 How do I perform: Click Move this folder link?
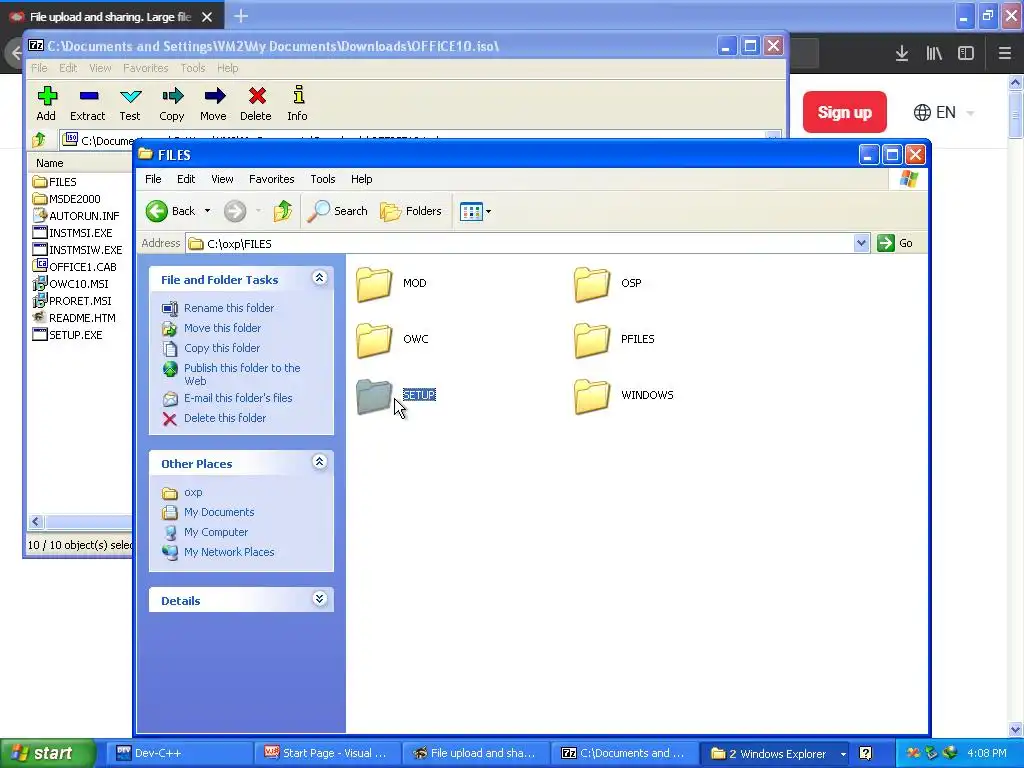tap(223, 328)
